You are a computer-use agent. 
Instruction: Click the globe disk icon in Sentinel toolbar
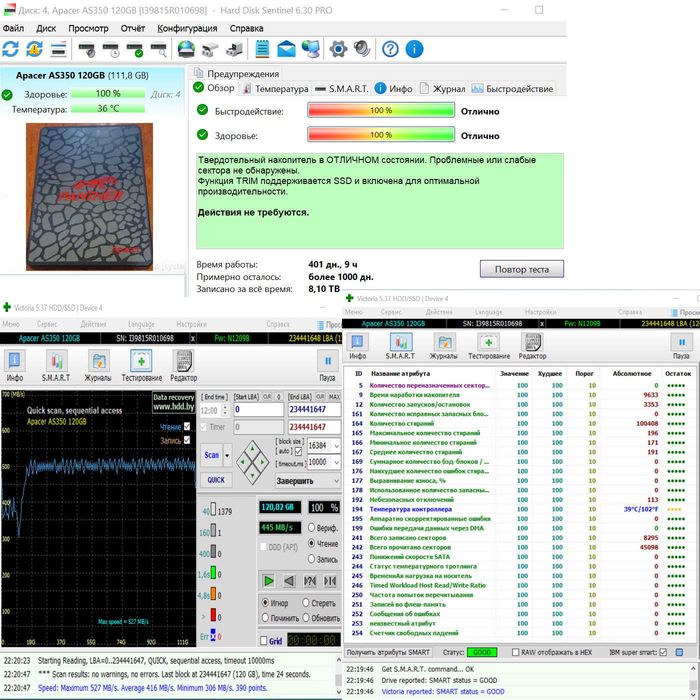pyautogui.click(x=186, y=49)
